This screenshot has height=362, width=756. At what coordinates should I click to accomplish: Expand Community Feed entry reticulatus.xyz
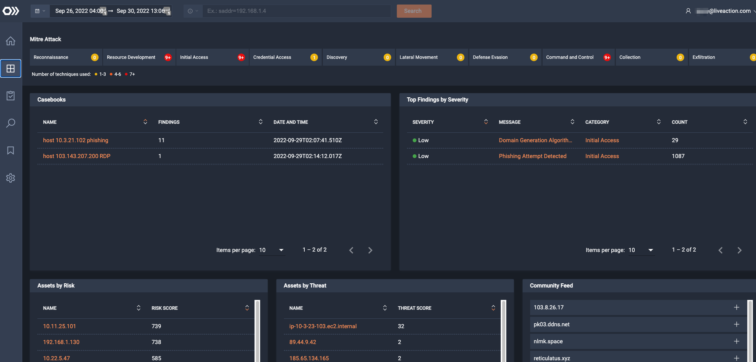(736, 358)
